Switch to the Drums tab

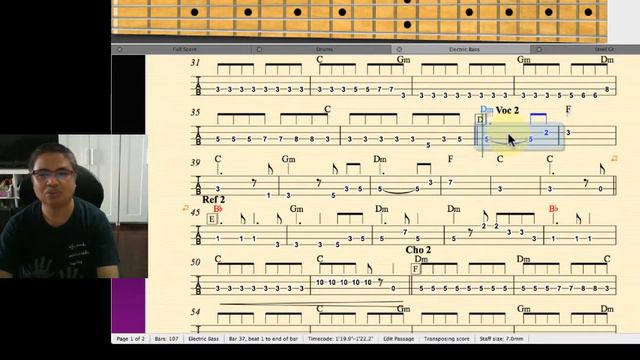pyautogui.click(x=324, y=49)
